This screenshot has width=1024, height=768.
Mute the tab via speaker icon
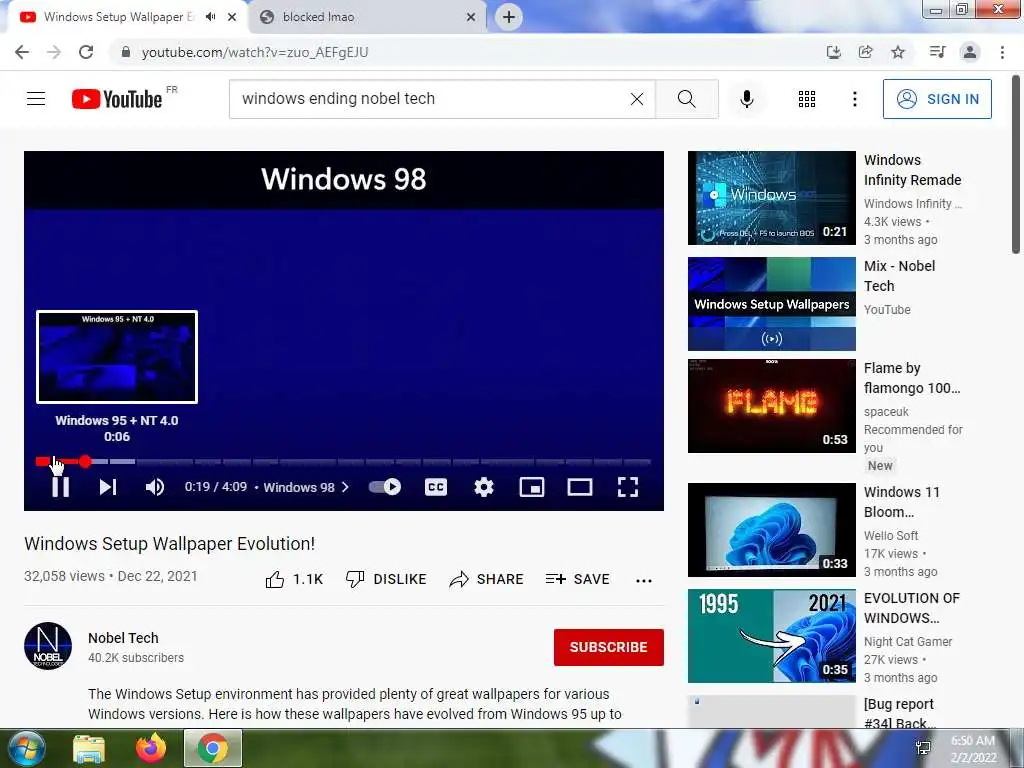coord(210,17)
